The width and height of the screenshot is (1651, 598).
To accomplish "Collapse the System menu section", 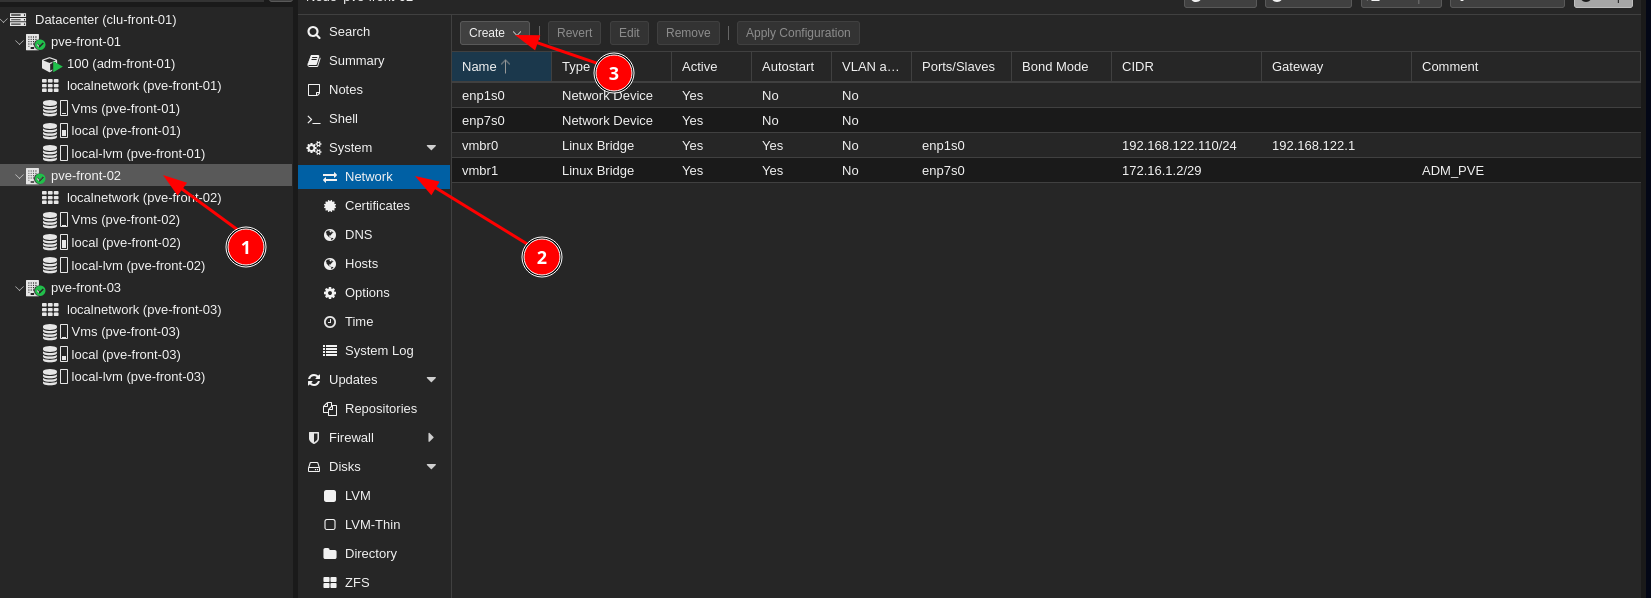I will (x=432, y=148).
